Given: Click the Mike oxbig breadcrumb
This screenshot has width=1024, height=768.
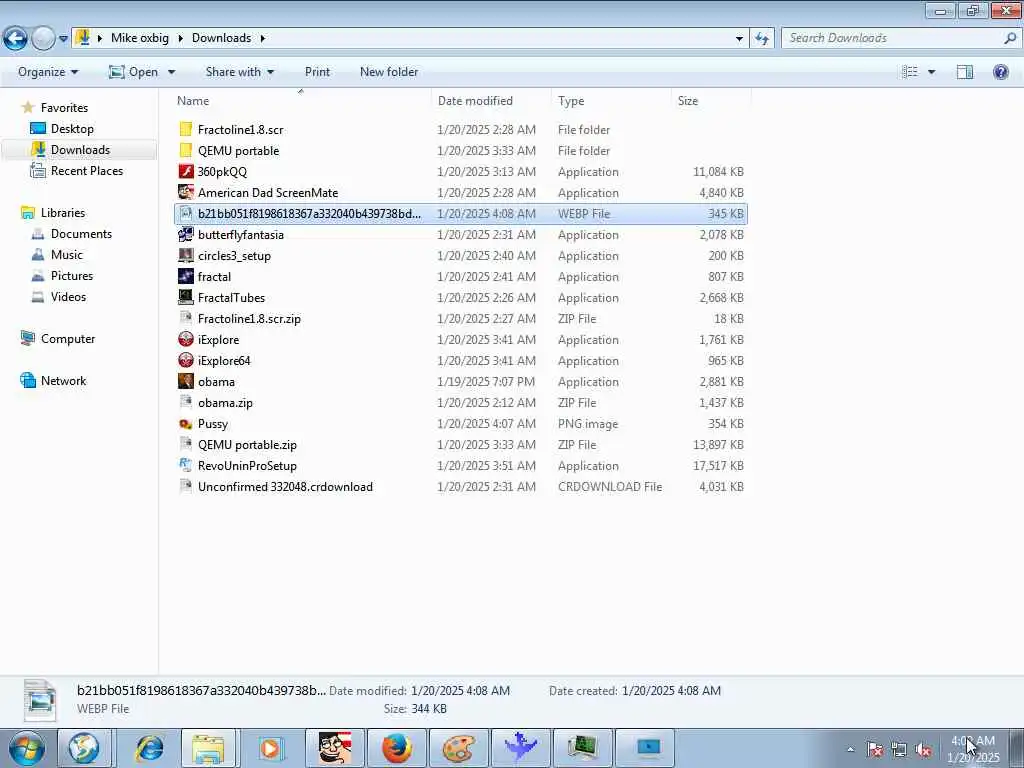Looking at the screenshot, I should [140, 38].
